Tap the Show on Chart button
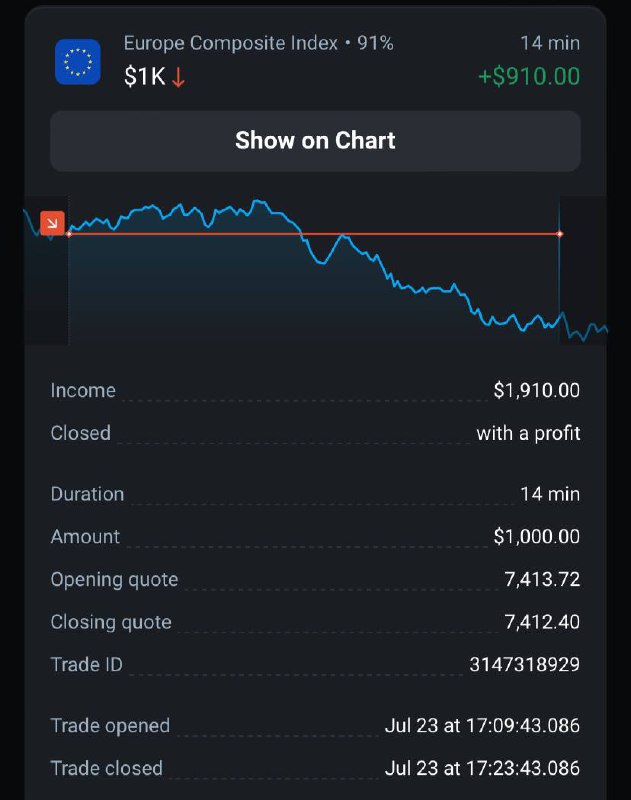The width and height of the screenshot is (631, 800). click(x=315, y=141)
